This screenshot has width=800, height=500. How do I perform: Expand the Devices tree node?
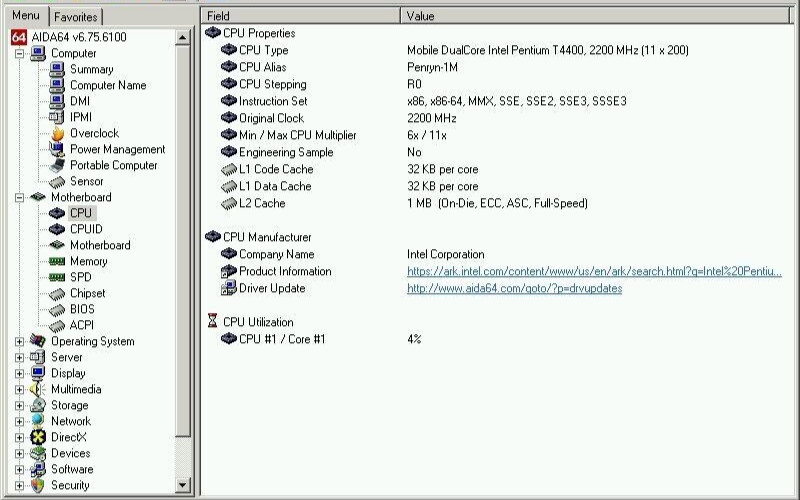(19, 454)
